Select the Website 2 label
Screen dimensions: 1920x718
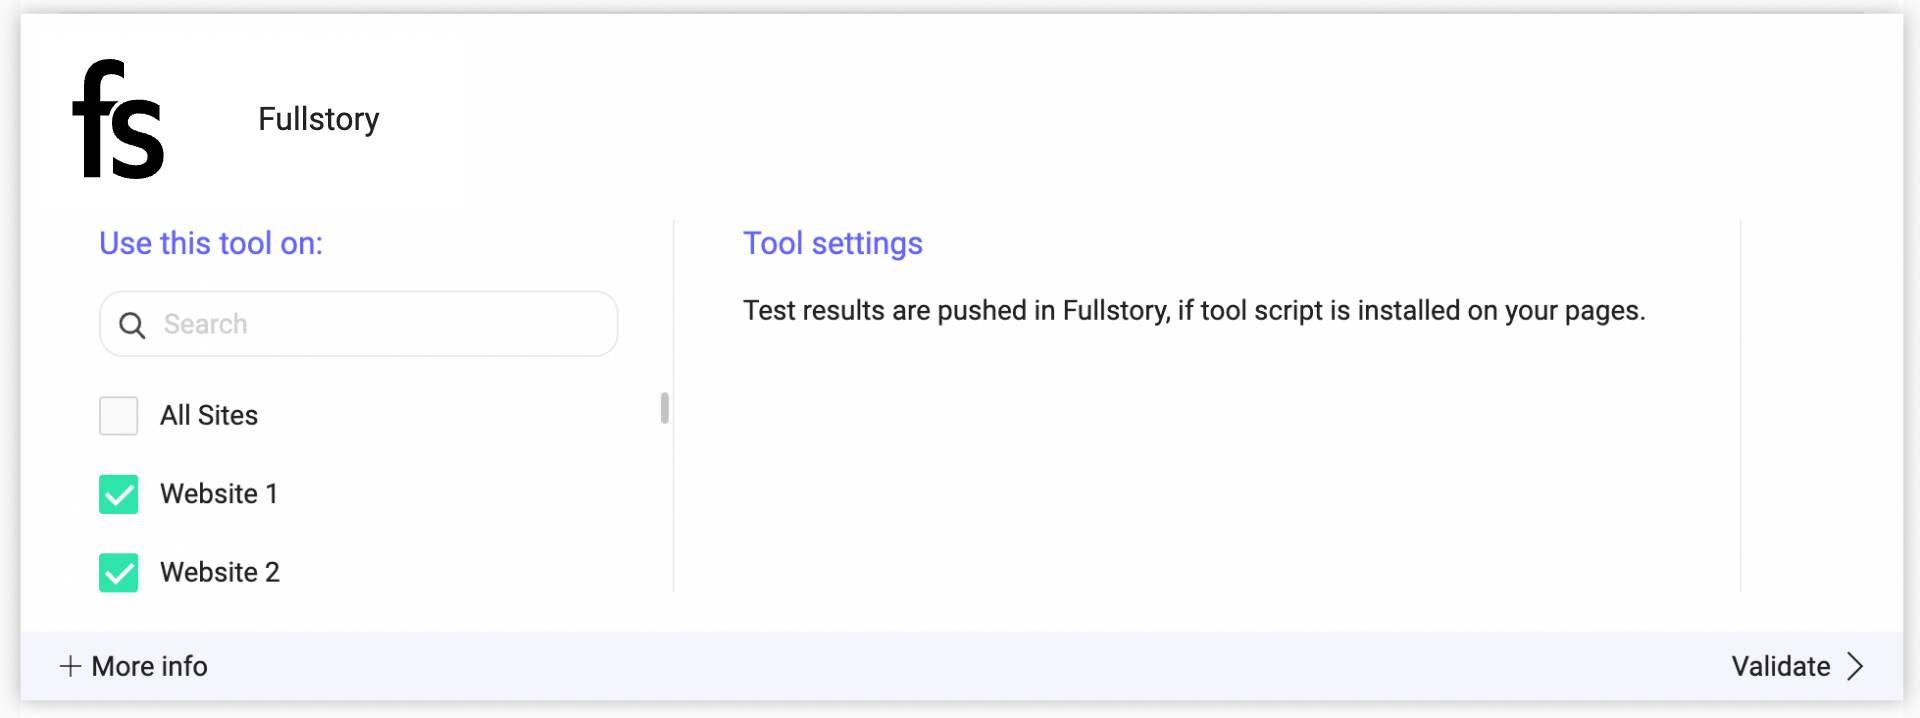click(220, 573)
